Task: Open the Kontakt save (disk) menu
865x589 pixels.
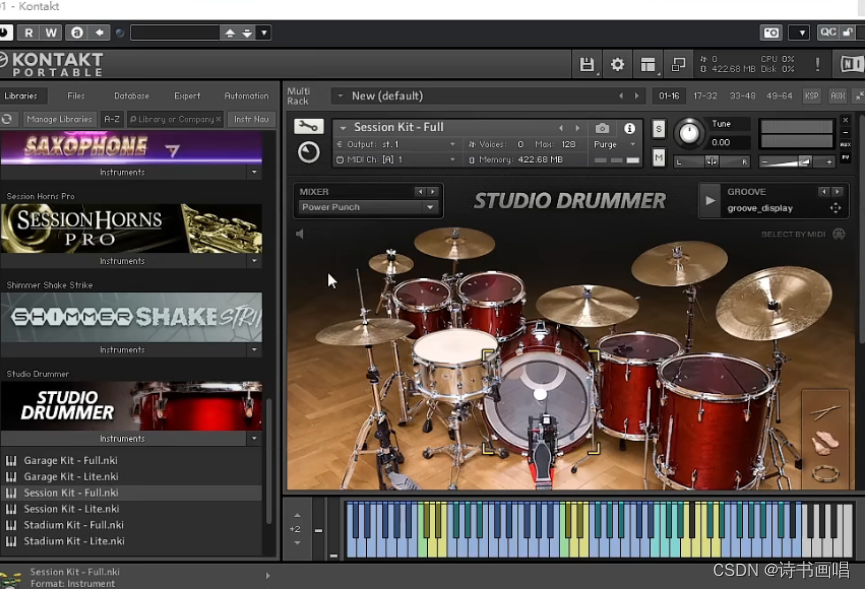Action: click(x=587, y=65)
